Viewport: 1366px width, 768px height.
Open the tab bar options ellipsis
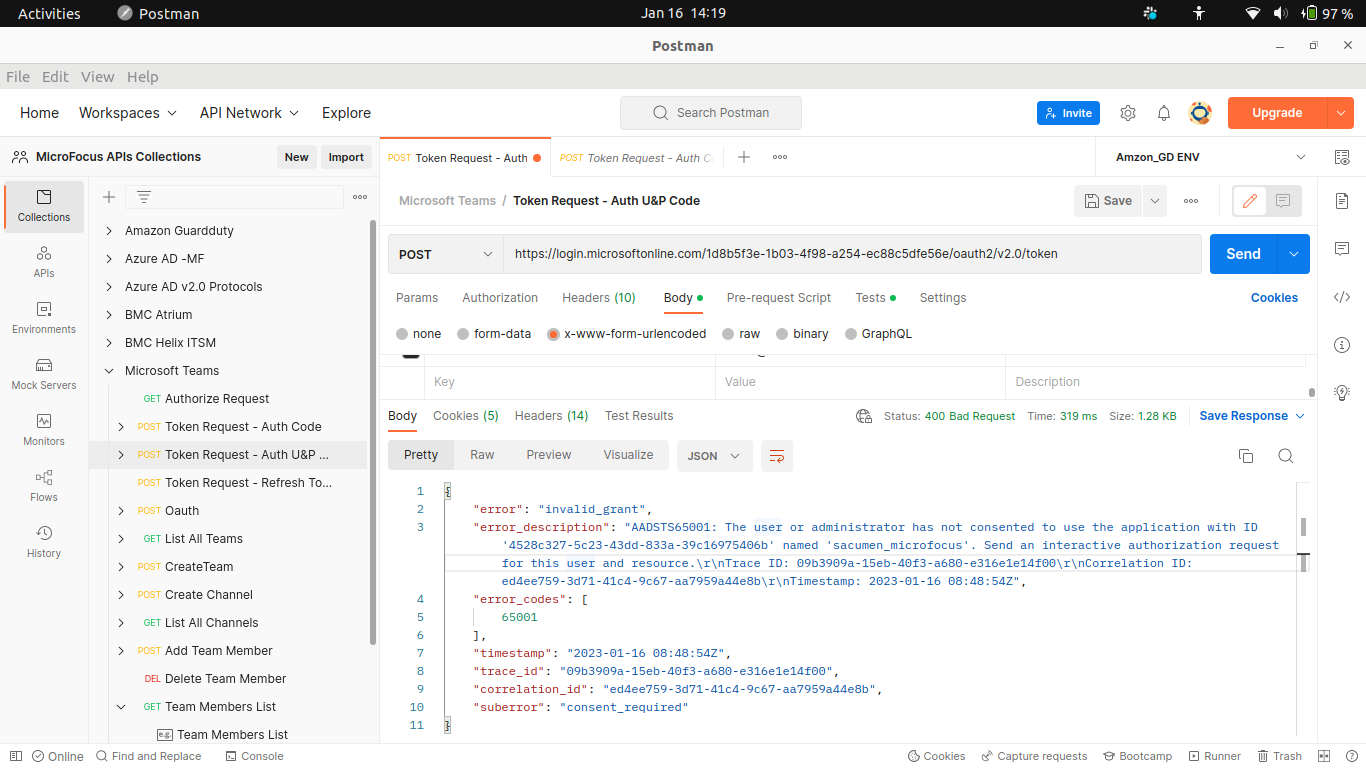click(780, 157)
